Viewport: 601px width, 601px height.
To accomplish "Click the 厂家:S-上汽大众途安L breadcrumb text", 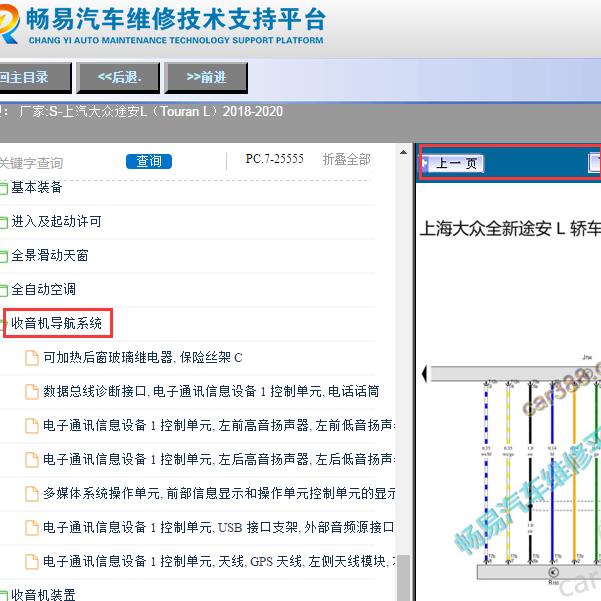I will (x=151, y=112).
